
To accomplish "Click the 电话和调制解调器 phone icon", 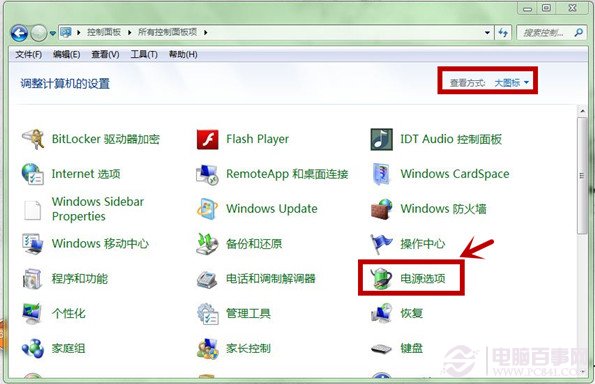I will click(207, 280).
